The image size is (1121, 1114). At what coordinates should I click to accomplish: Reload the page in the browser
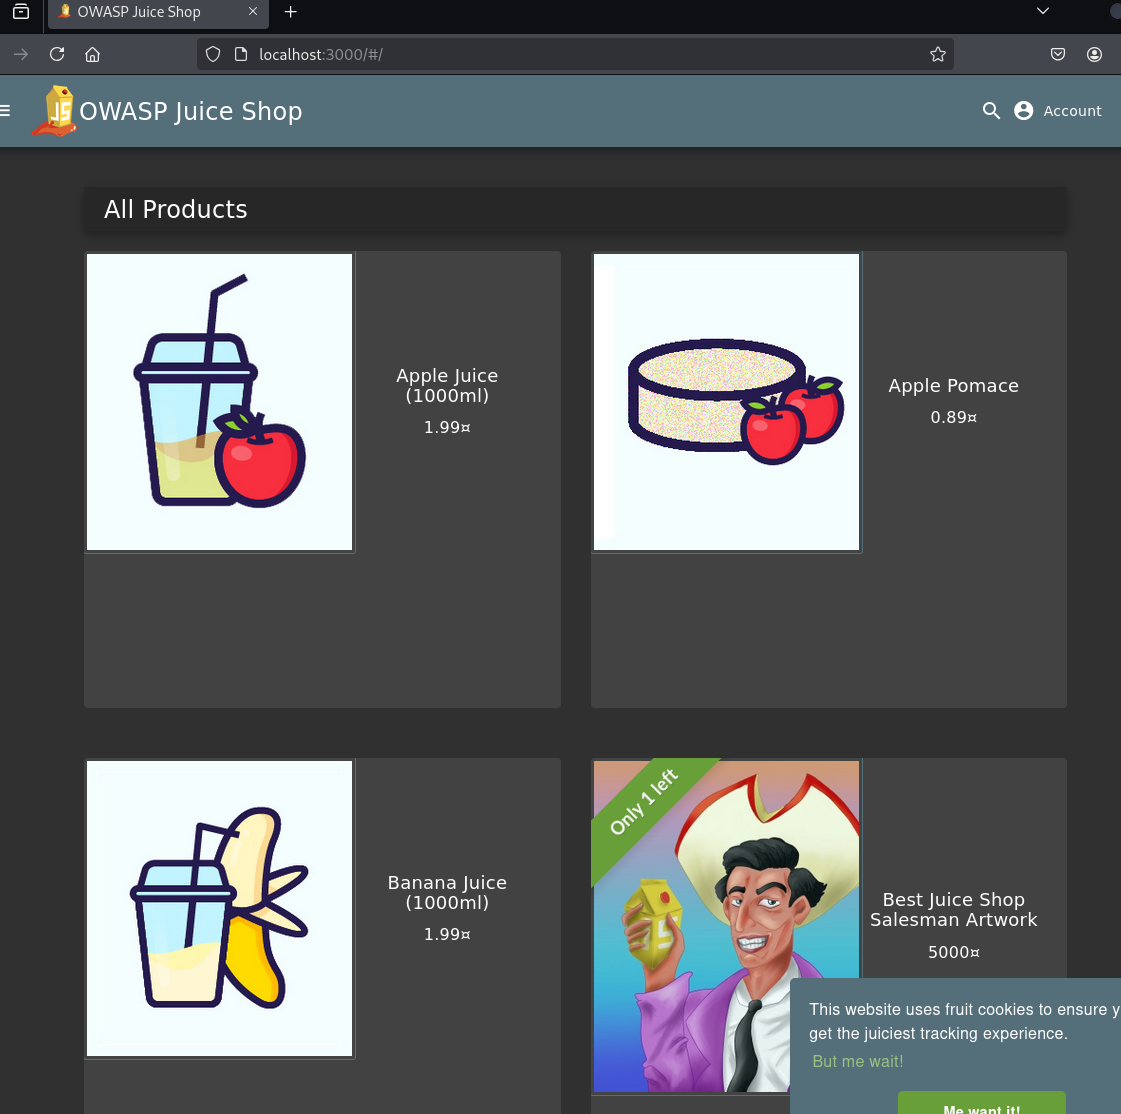click(x=57, y=54)
